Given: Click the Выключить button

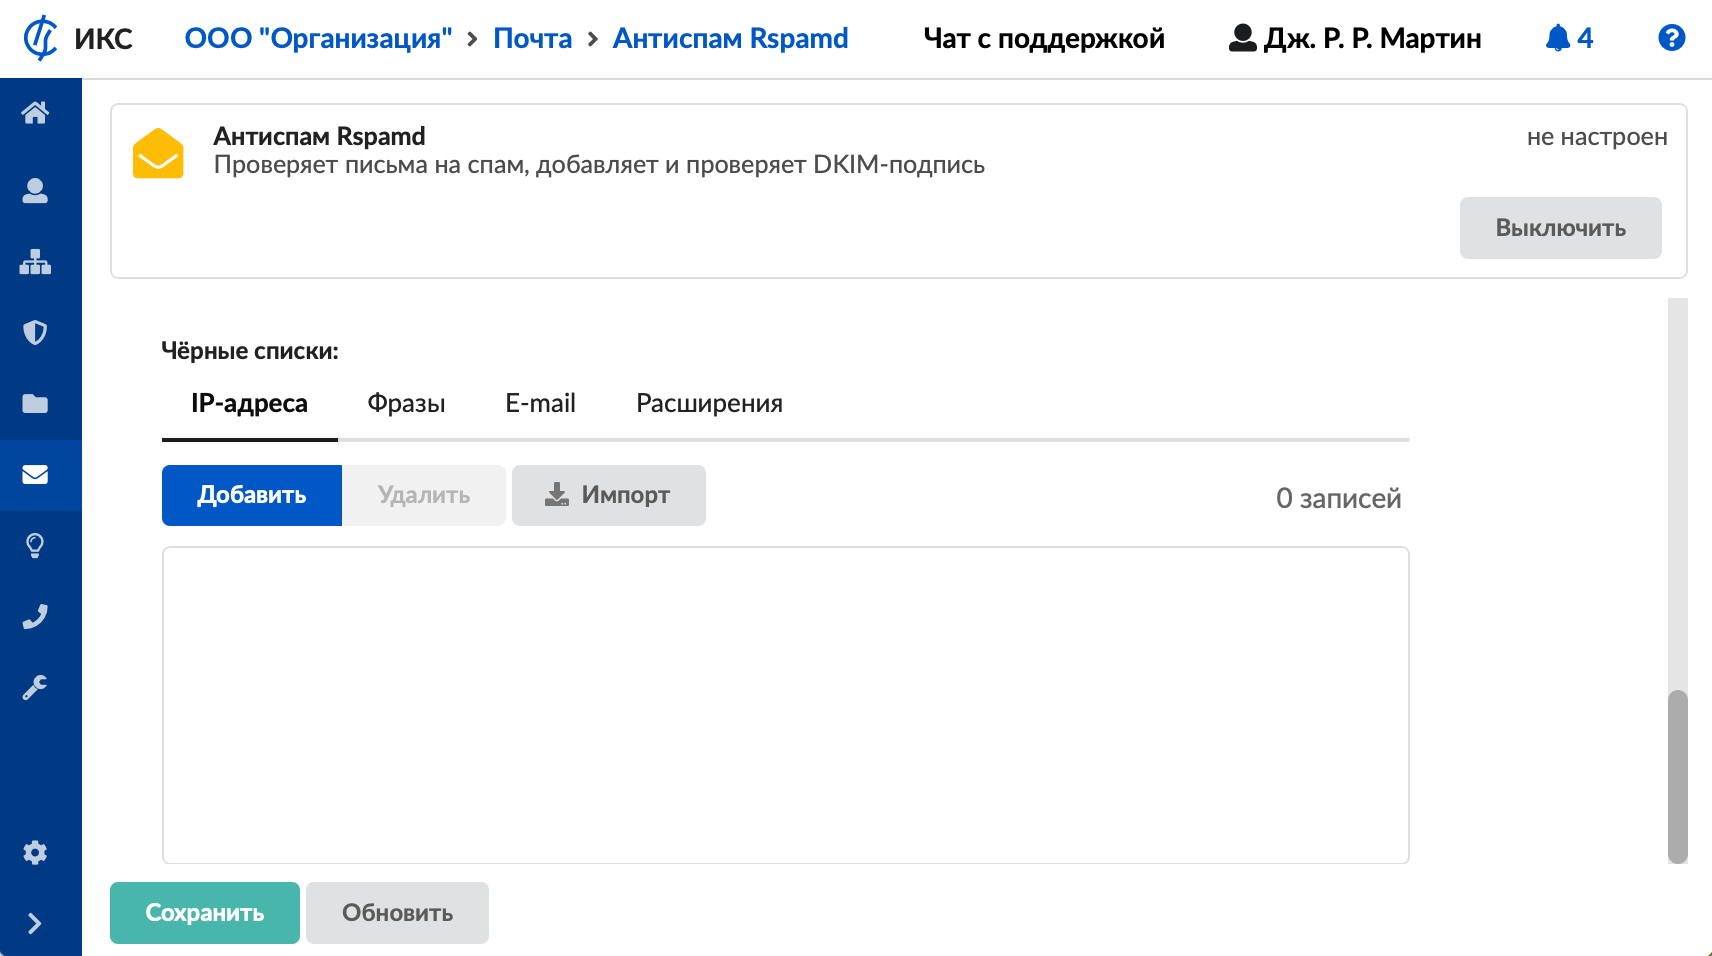Looking at the screenshot, I should click(x=1560, y=228).
